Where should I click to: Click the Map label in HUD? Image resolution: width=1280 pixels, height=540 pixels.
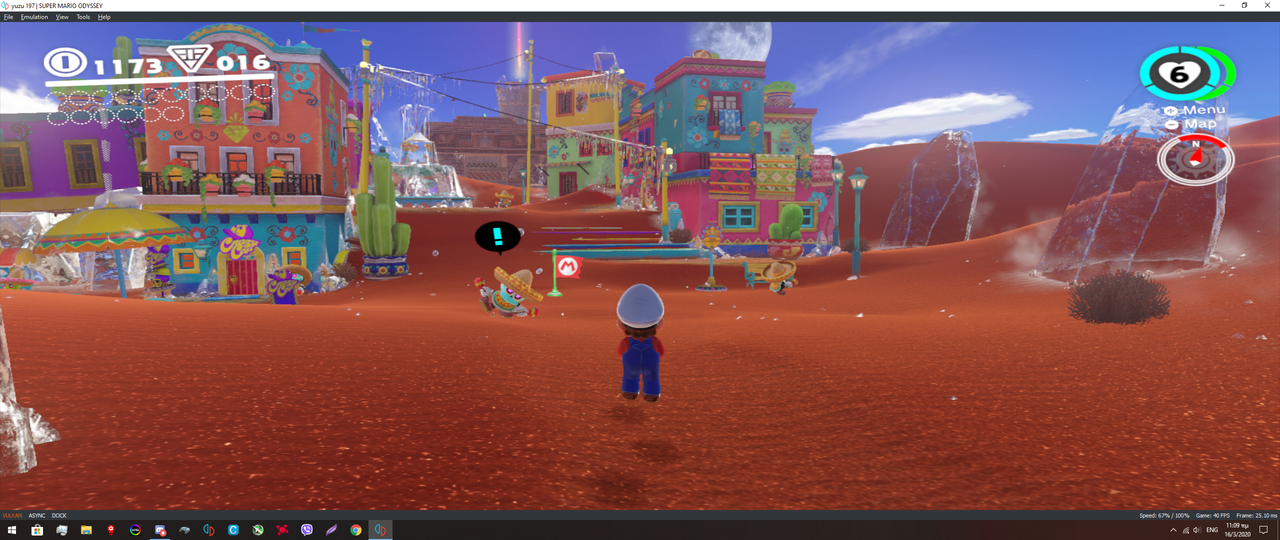(1200, 124)
